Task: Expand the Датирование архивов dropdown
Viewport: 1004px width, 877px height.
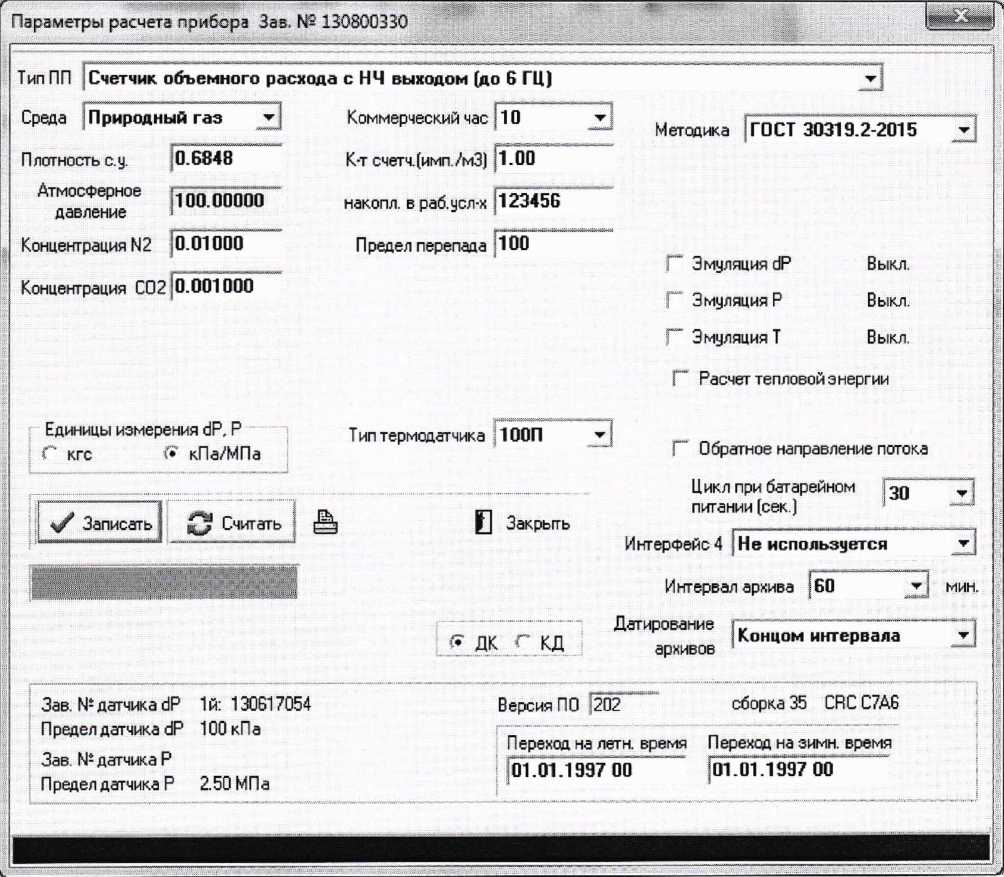Action: point(963,636)
